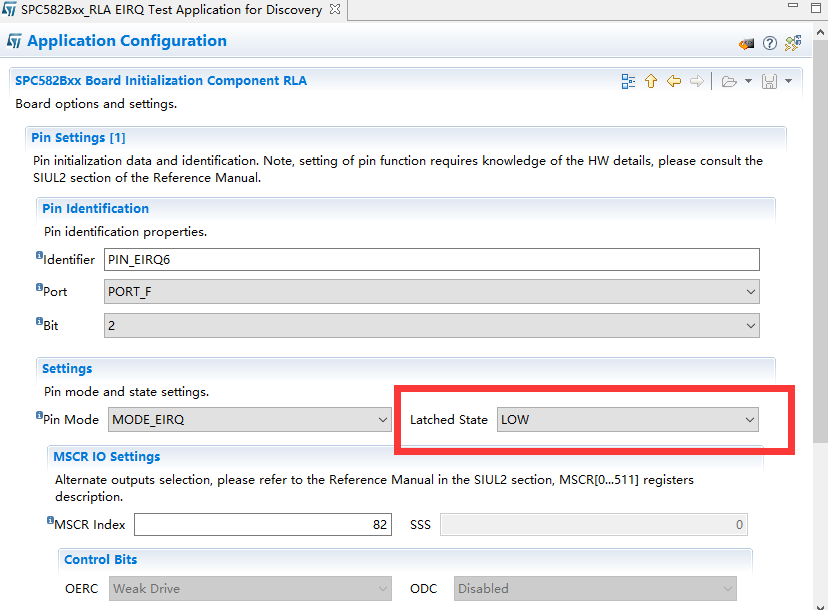
Task: Select the component tree outline view icon
Action: pos(628,81)
